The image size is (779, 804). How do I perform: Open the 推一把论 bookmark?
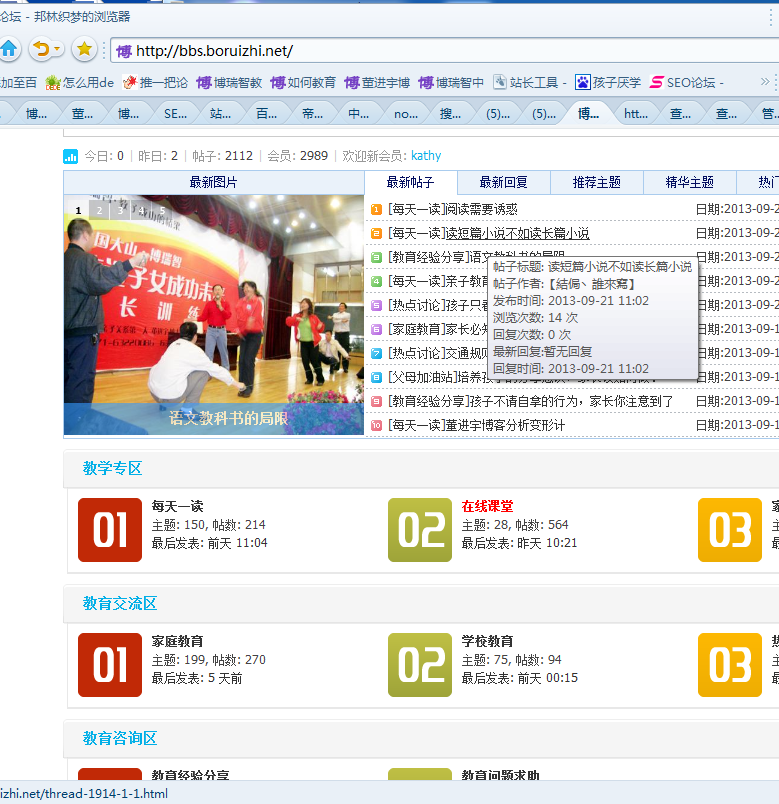tap(155, 82)
